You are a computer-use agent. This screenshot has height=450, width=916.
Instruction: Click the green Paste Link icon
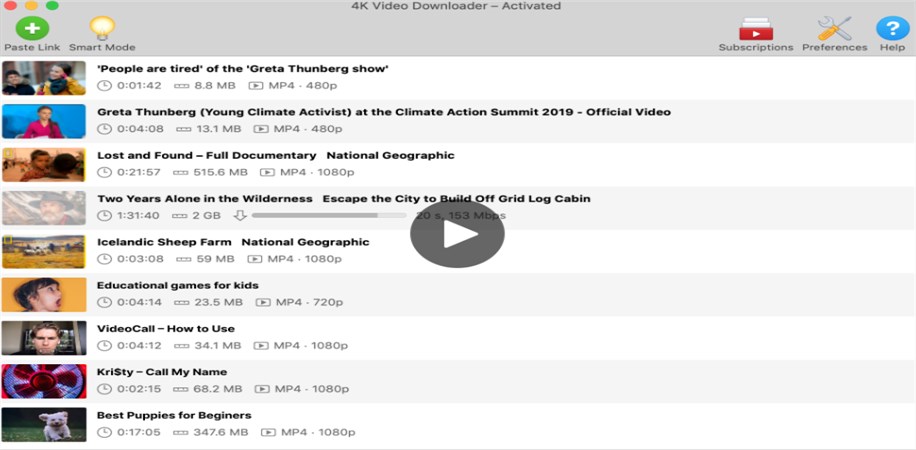(x=32, y=27)
